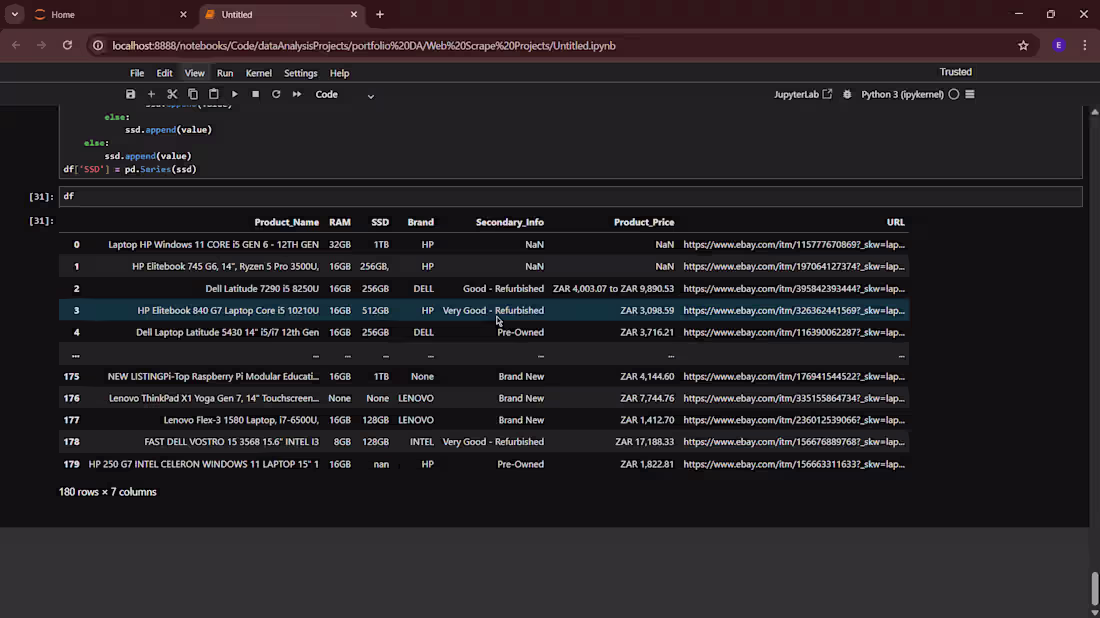
Task: Run the selected cell with the play icon
Action: pyautogui.click(x=234, y=94)
